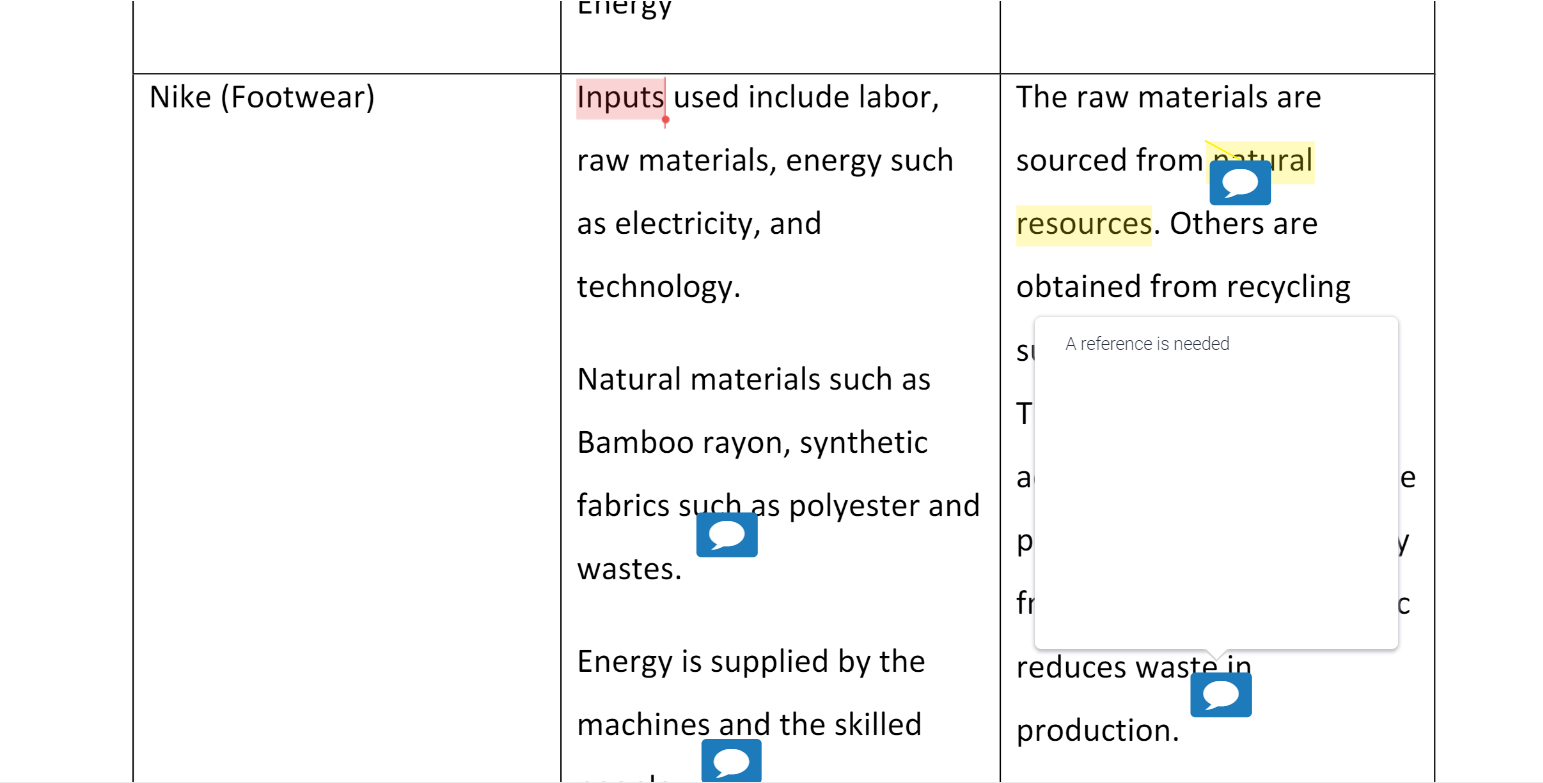The height and width of the screenshot is (783, 1543).
Task: Click the line 'raw materials, energy such'
Action: [765, 161]
